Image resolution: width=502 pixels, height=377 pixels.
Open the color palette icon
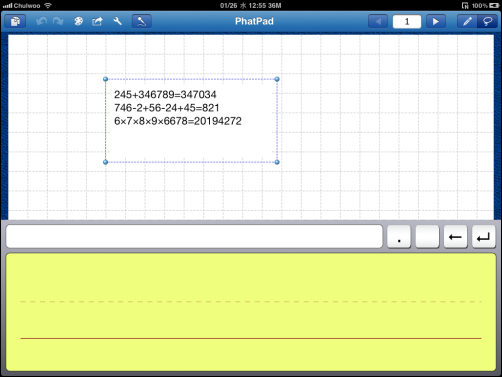coord(78,22)
